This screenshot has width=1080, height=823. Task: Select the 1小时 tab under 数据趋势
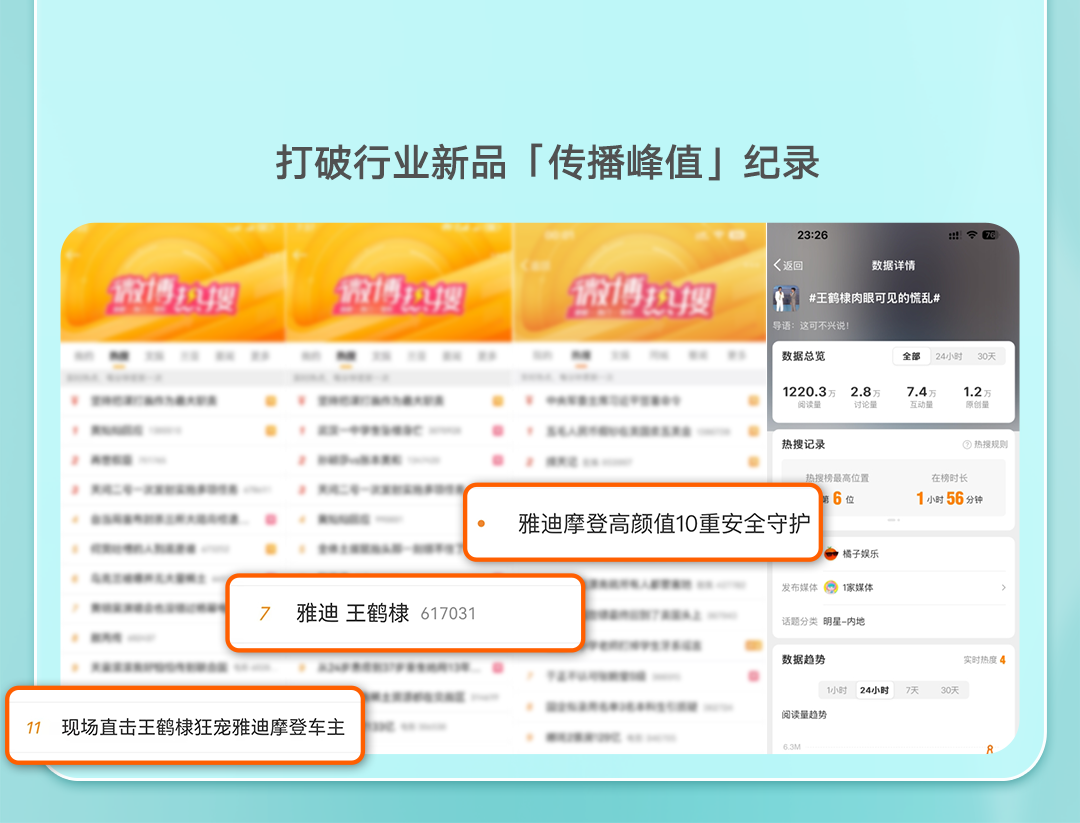coord(835,689)
